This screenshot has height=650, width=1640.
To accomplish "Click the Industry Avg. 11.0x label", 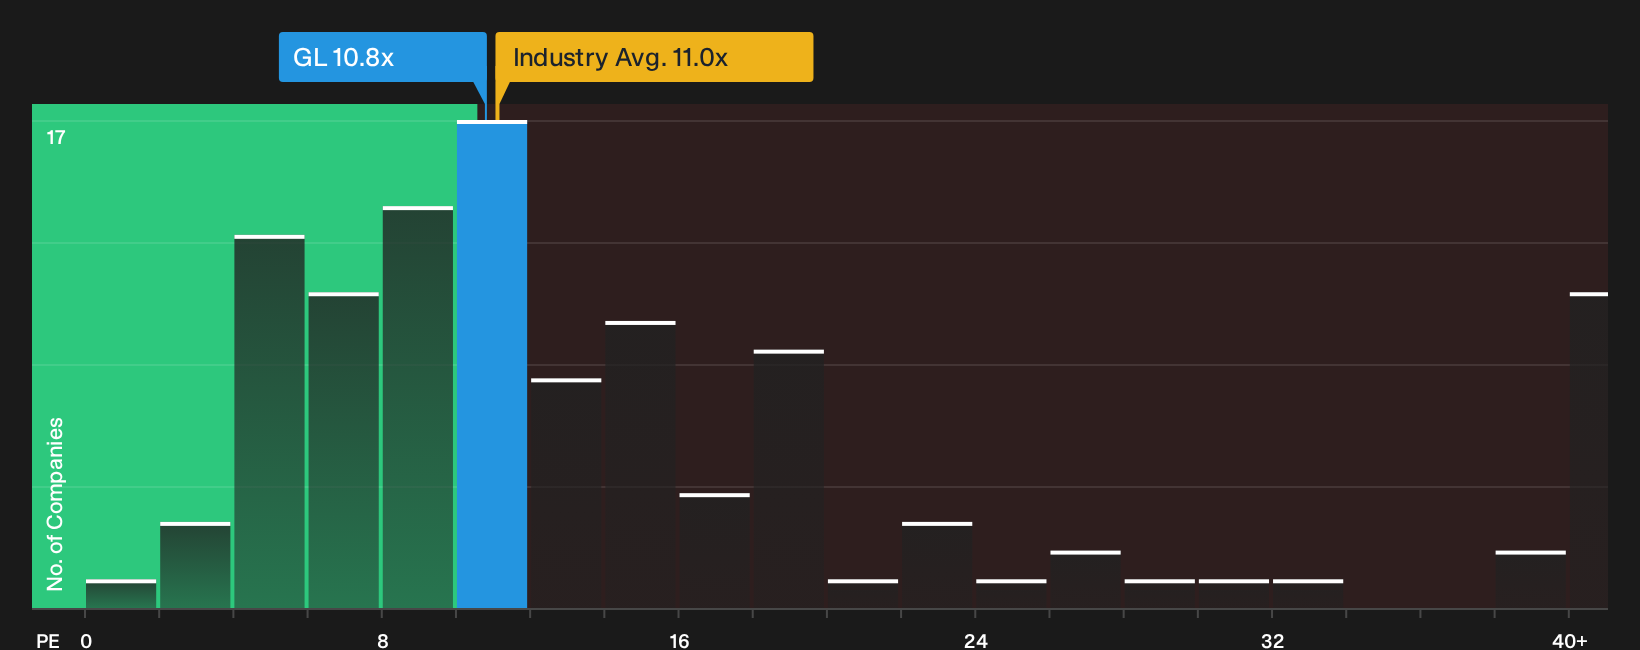I will [x=654, y=57].
